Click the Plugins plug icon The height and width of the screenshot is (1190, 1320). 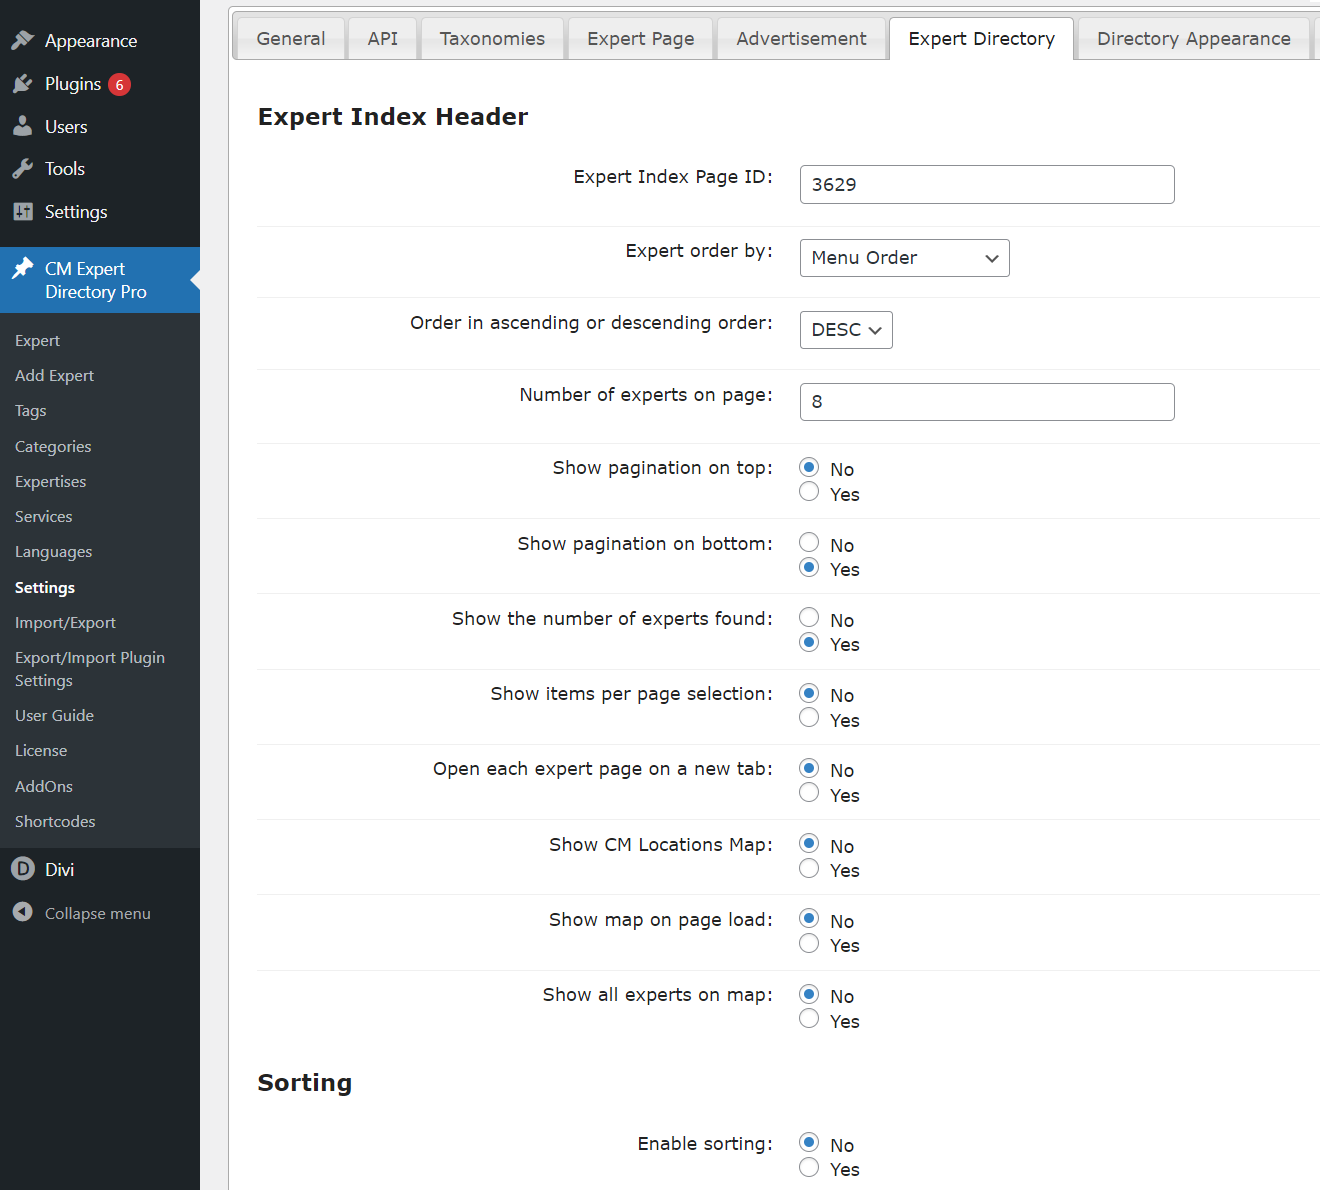(x=23, y=84)
